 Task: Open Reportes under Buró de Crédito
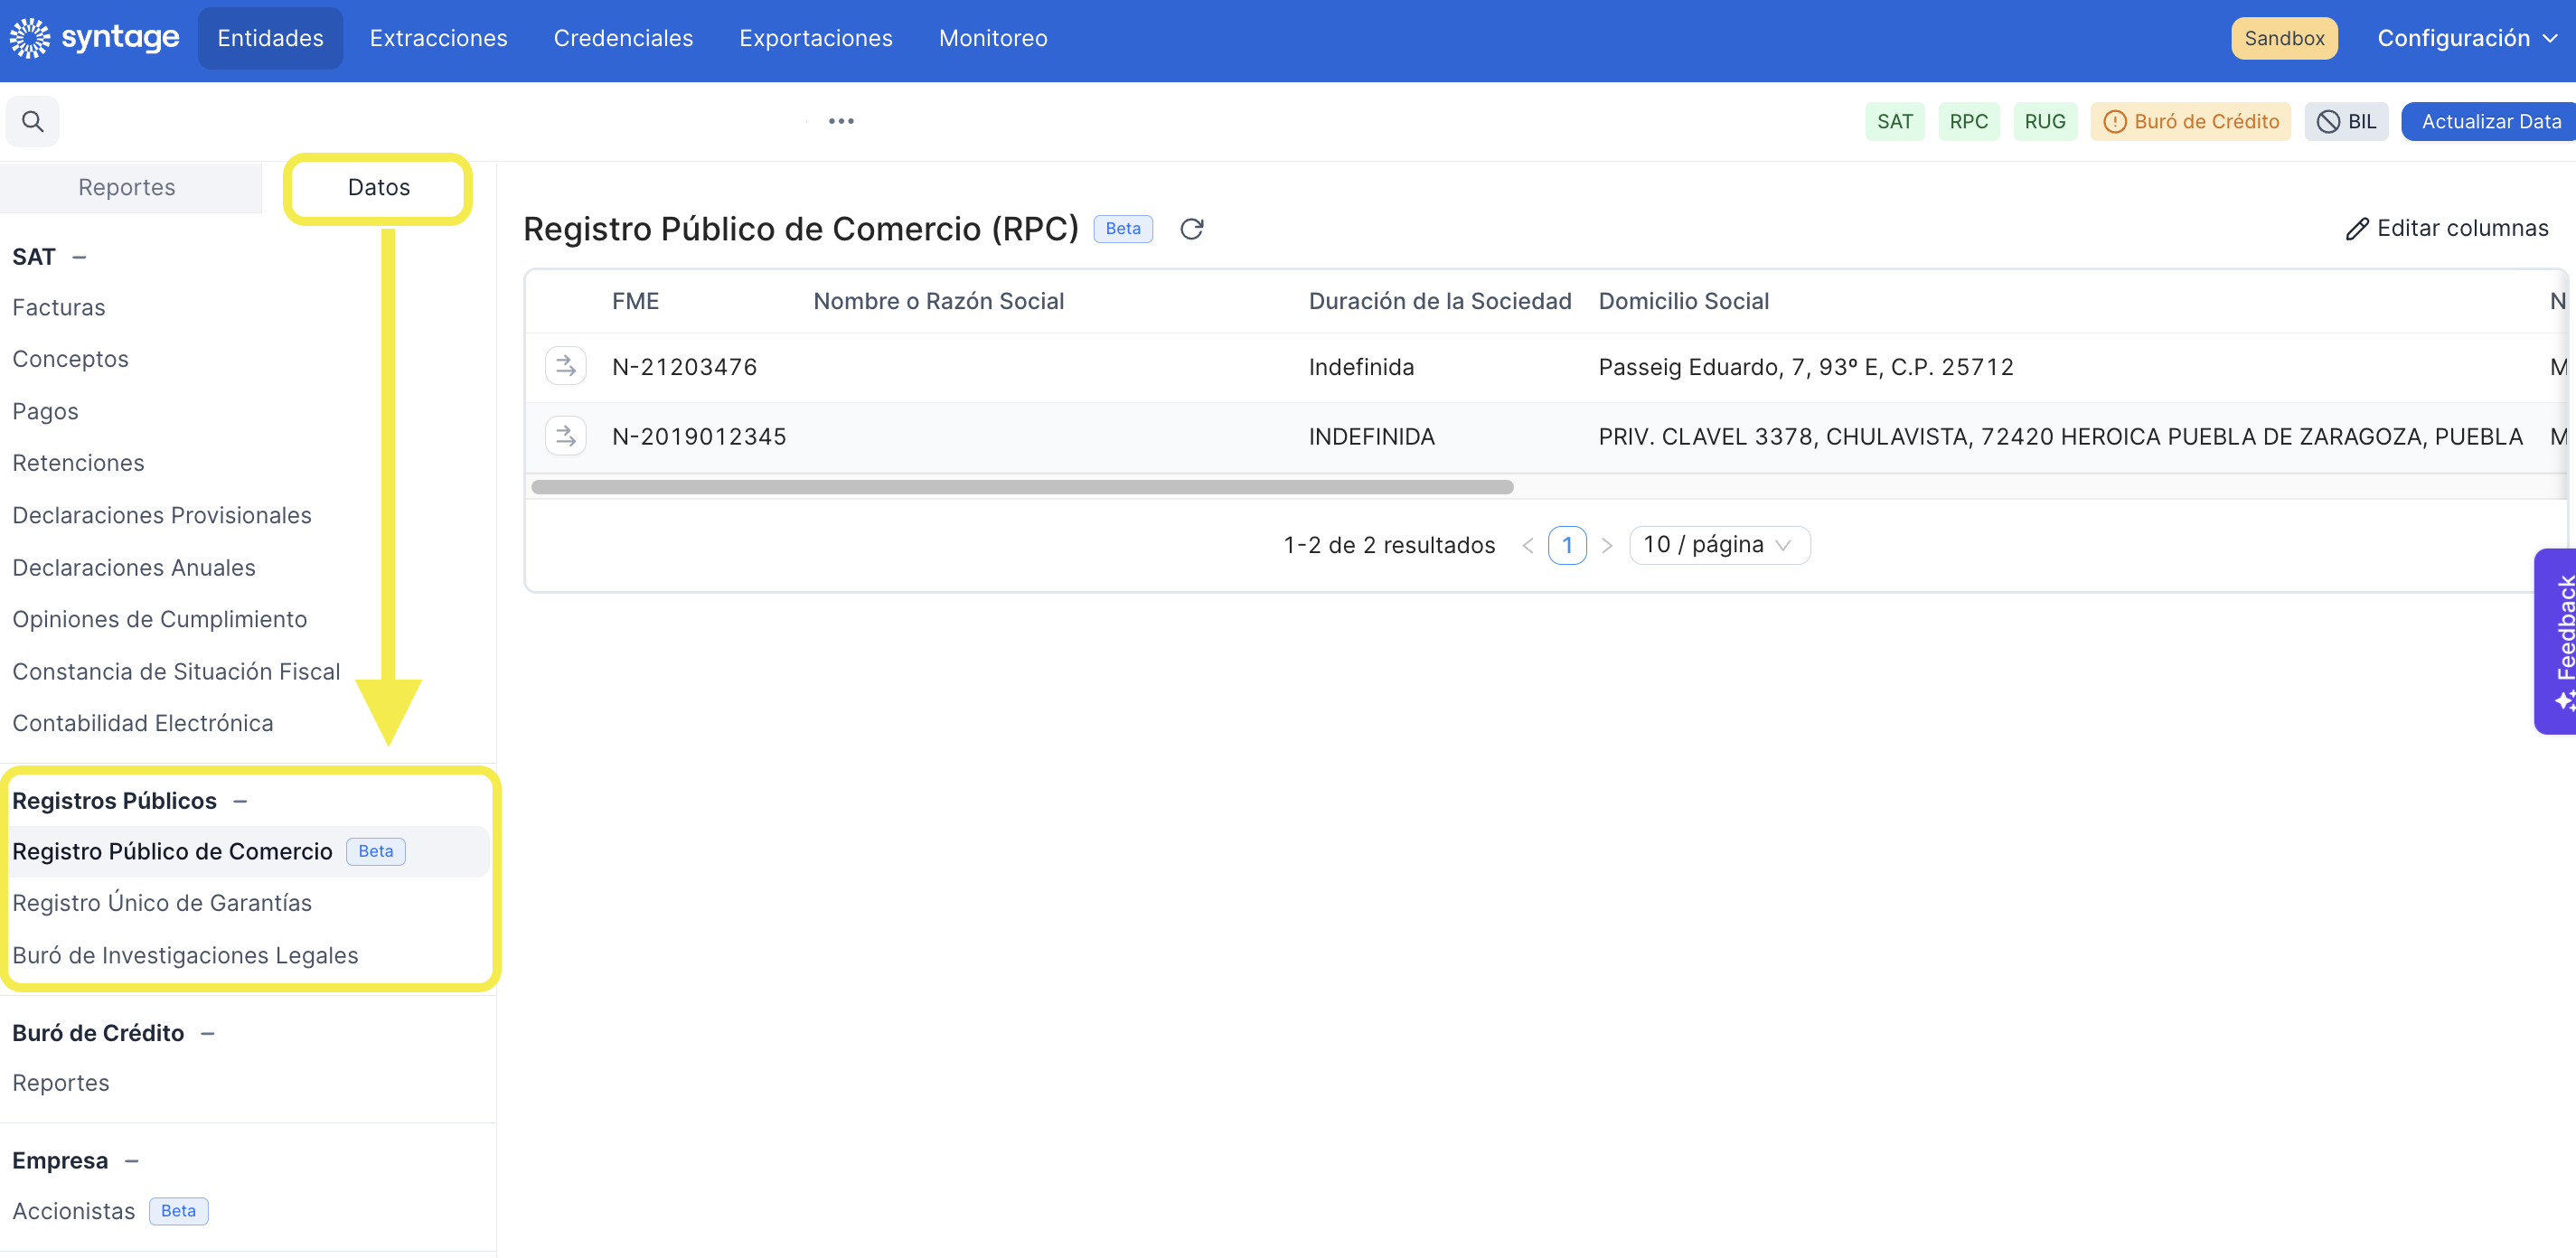[x=61, y=1083]
